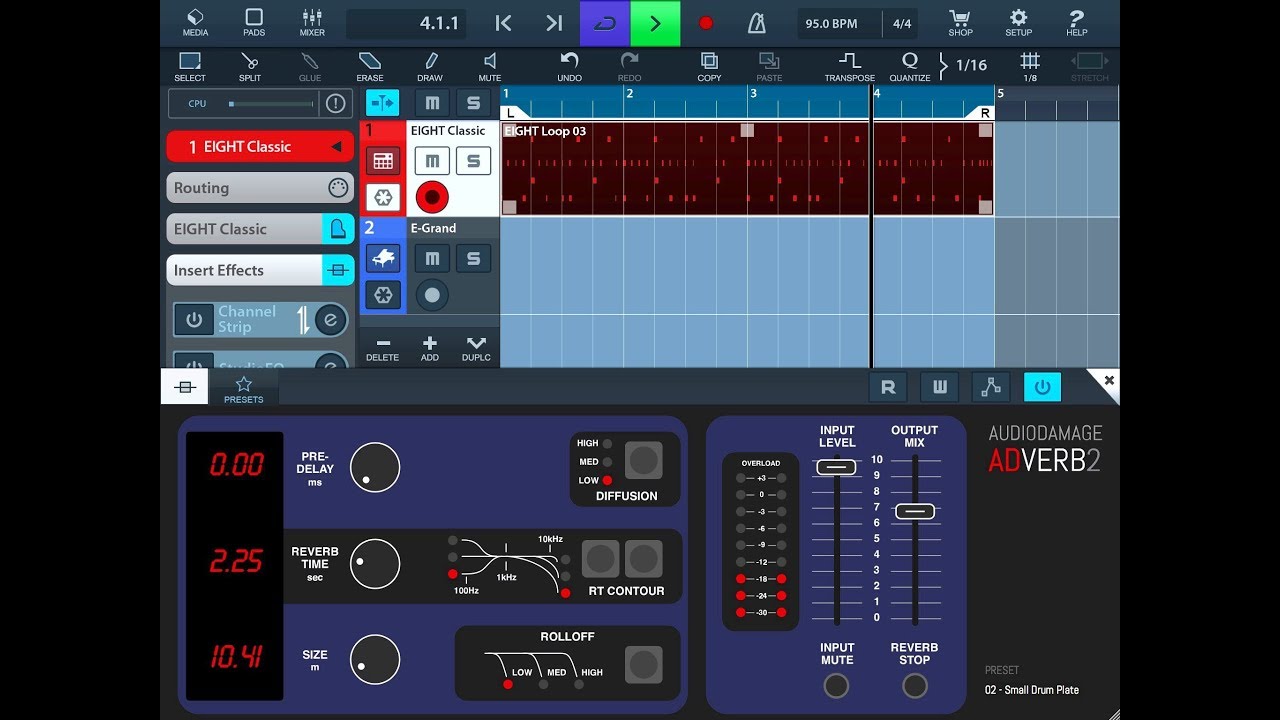The image size is (1280, 720).
Task: Expand the Insert Effects section
Action: pyautogui.click(x=260, y=270)
